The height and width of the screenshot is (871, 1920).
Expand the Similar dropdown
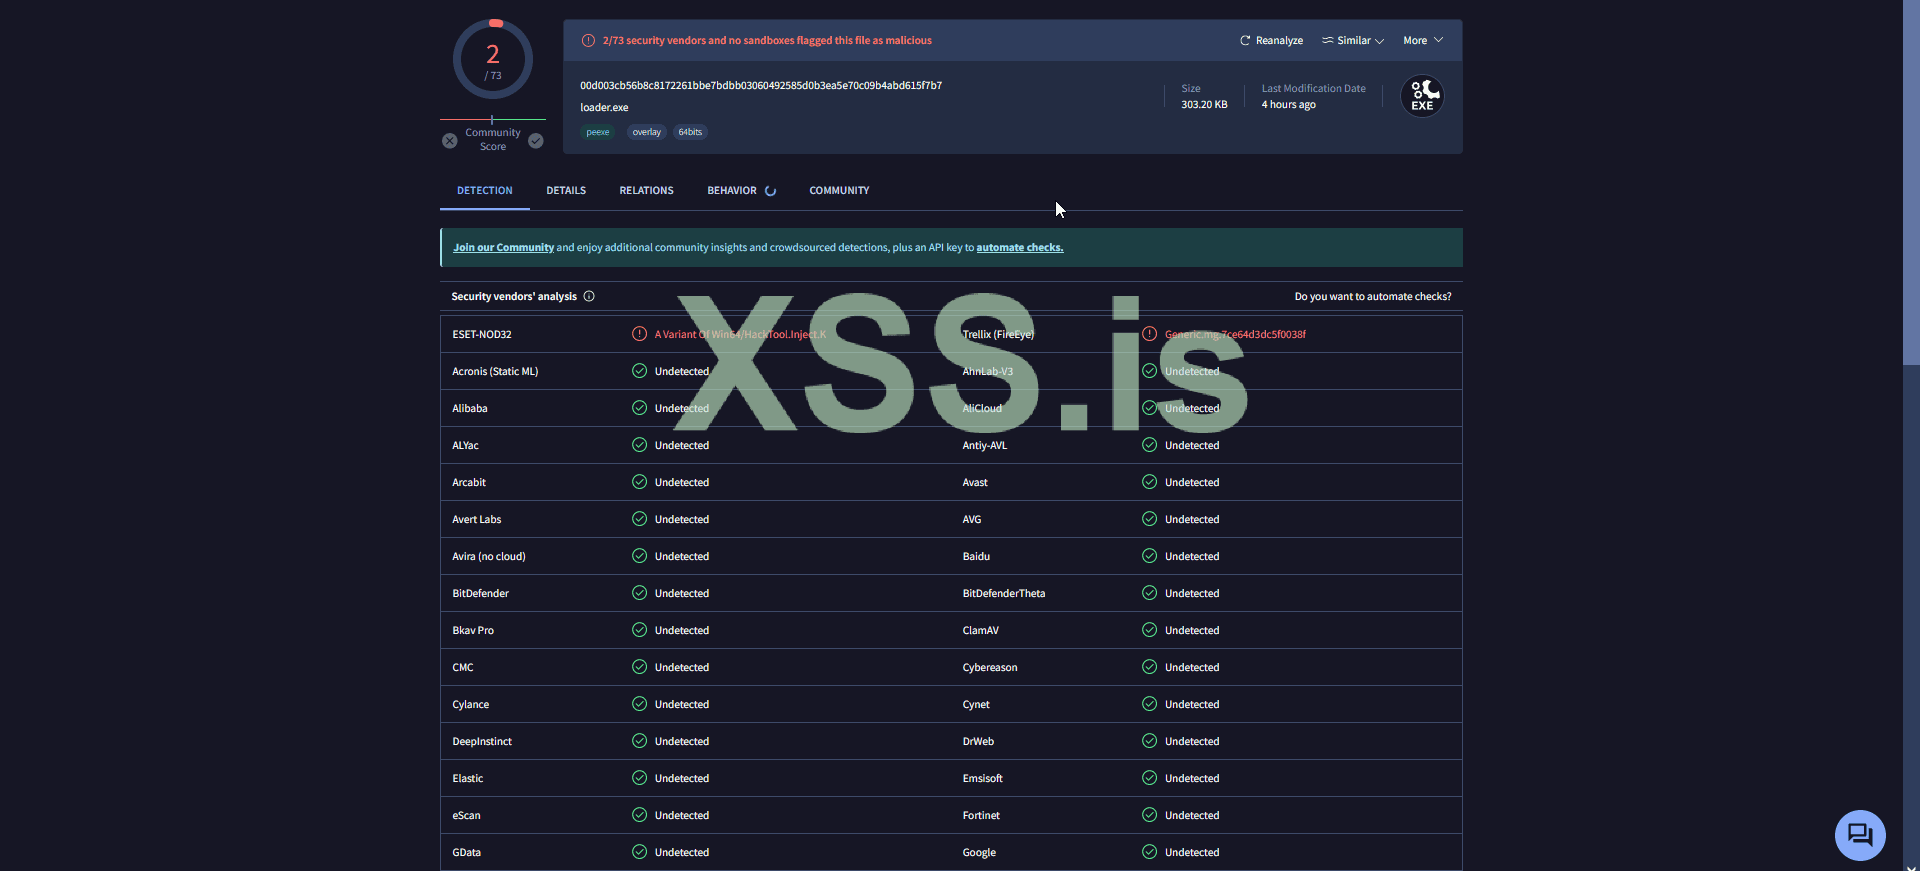coord(1353,41)
